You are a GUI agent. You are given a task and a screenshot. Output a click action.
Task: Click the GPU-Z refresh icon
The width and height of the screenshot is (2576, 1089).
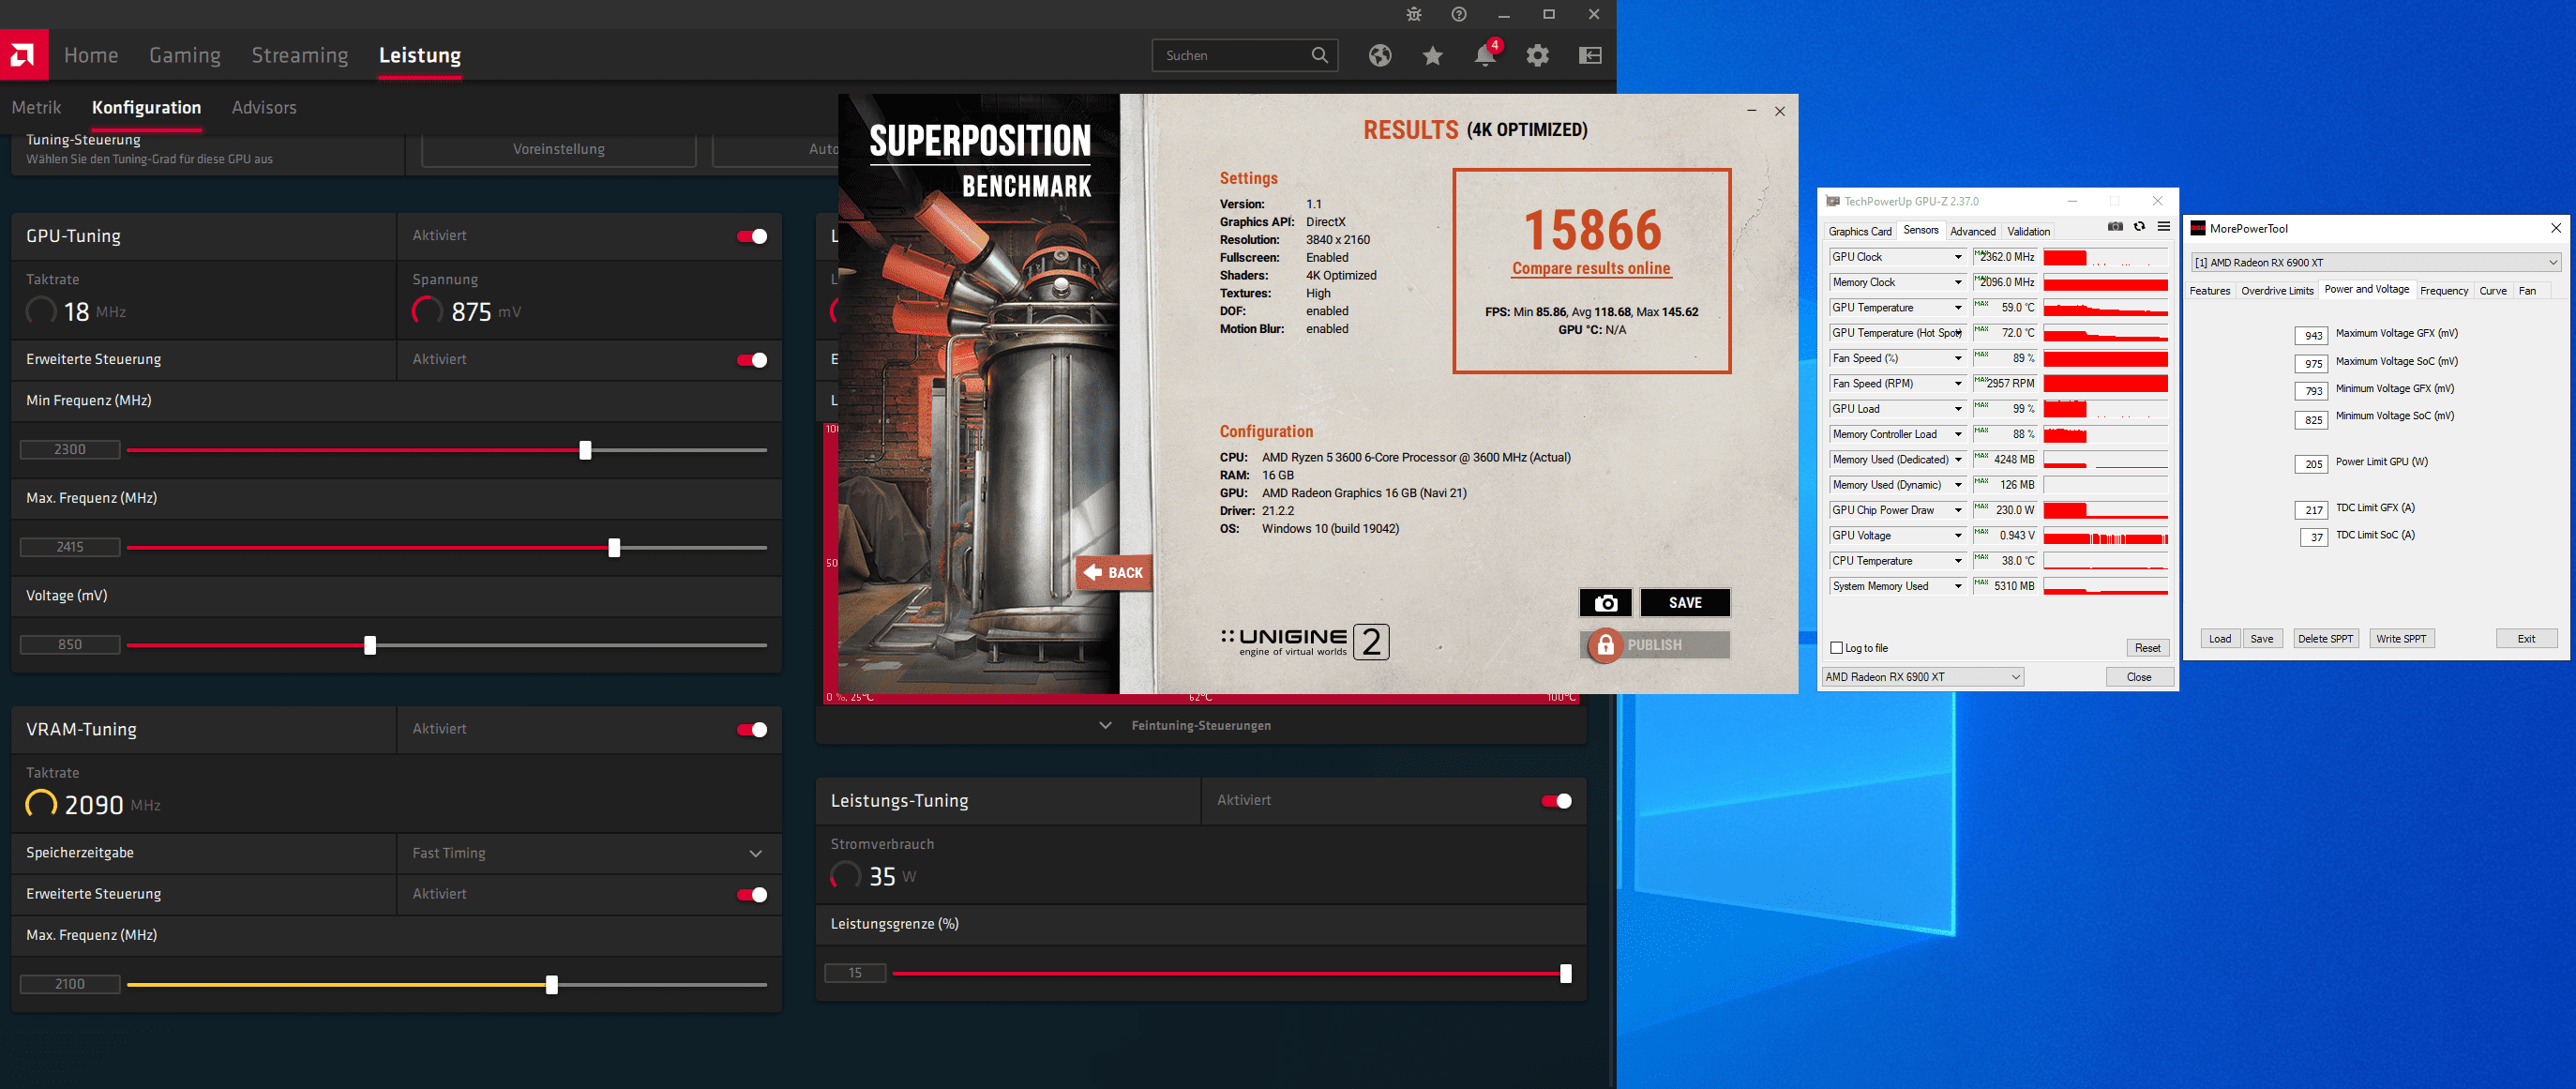2139,227
